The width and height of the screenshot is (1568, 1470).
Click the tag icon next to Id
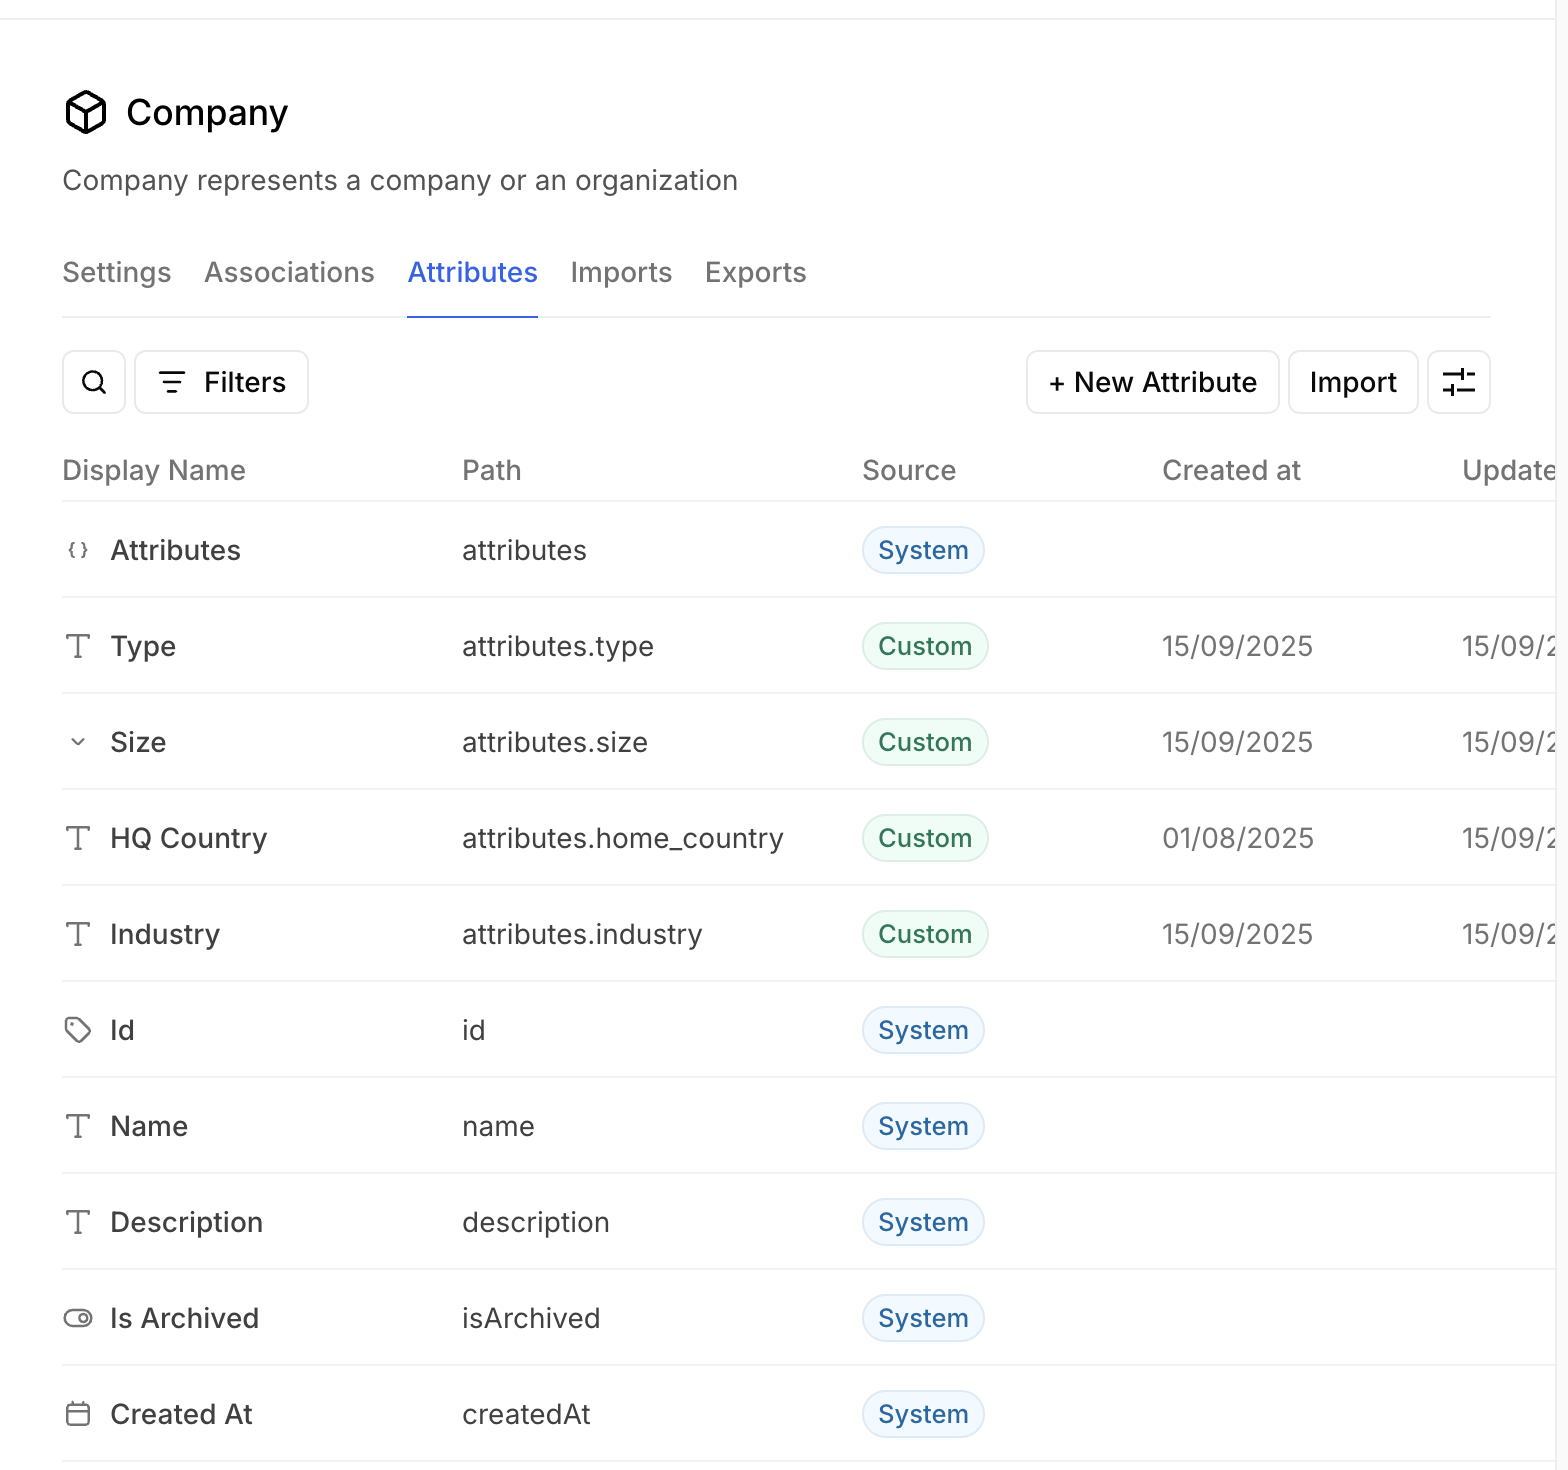78,1030
